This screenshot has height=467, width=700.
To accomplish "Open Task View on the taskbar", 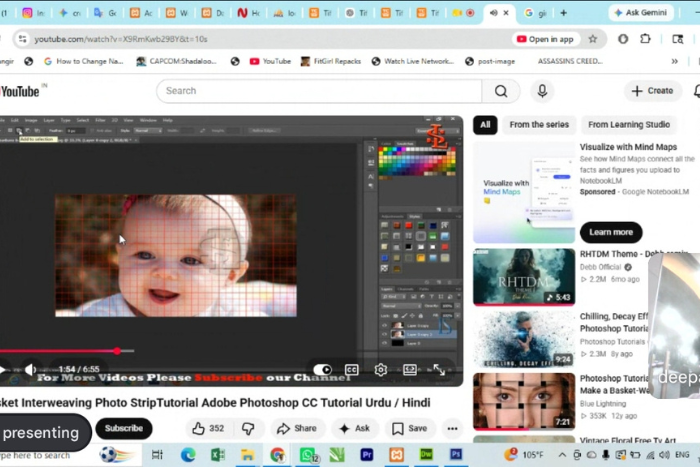I will 158,455.
